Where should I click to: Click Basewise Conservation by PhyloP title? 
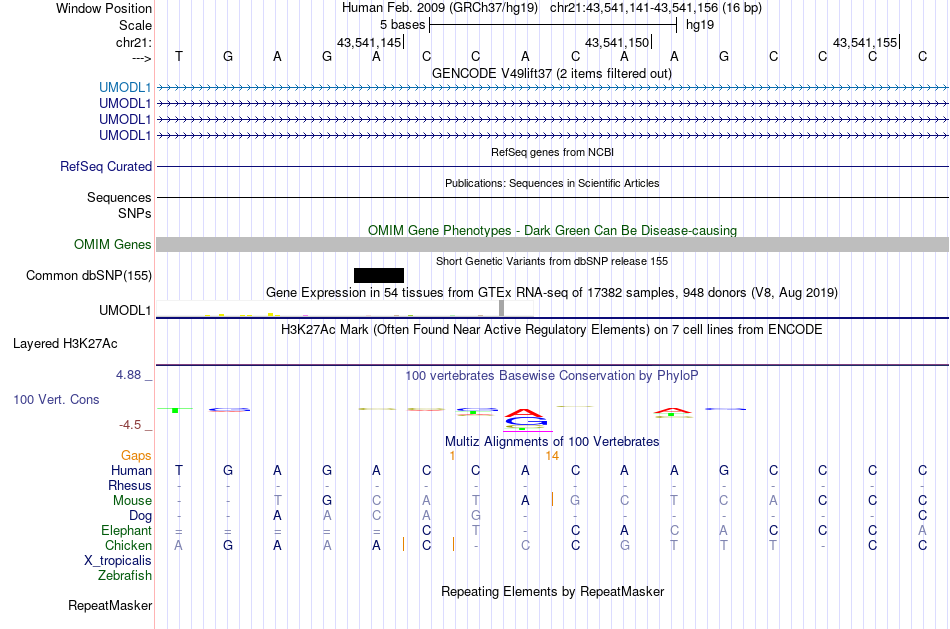click(552, 376)
